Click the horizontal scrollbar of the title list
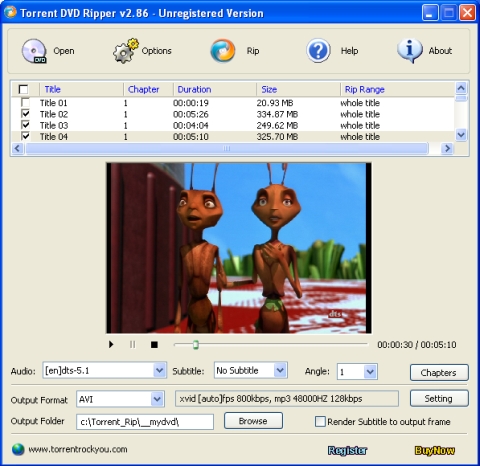 (227, 148)
